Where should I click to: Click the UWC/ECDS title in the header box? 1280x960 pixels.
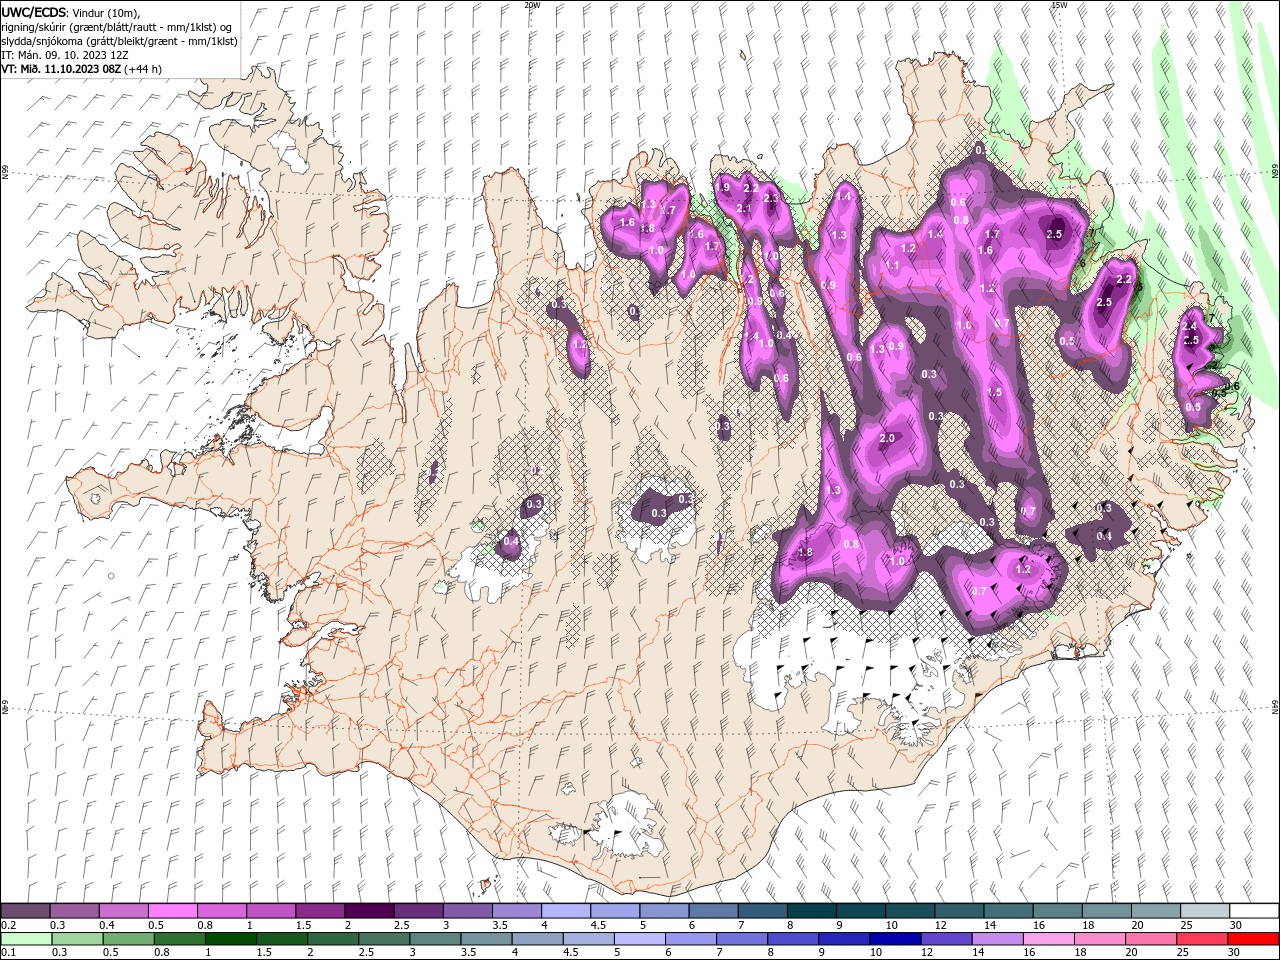pyautogui.click(x=35, y=11)
